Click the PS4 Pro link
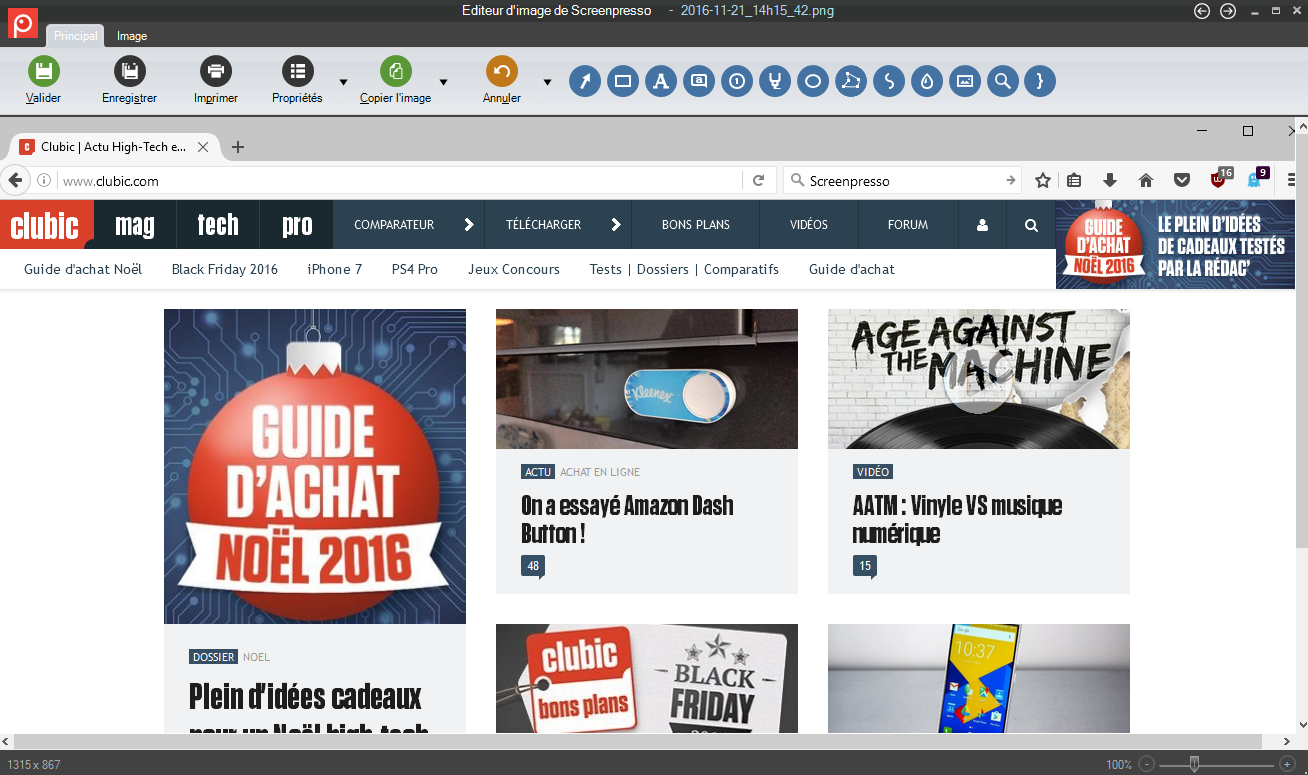The image size is (1308, 775). 415,269
